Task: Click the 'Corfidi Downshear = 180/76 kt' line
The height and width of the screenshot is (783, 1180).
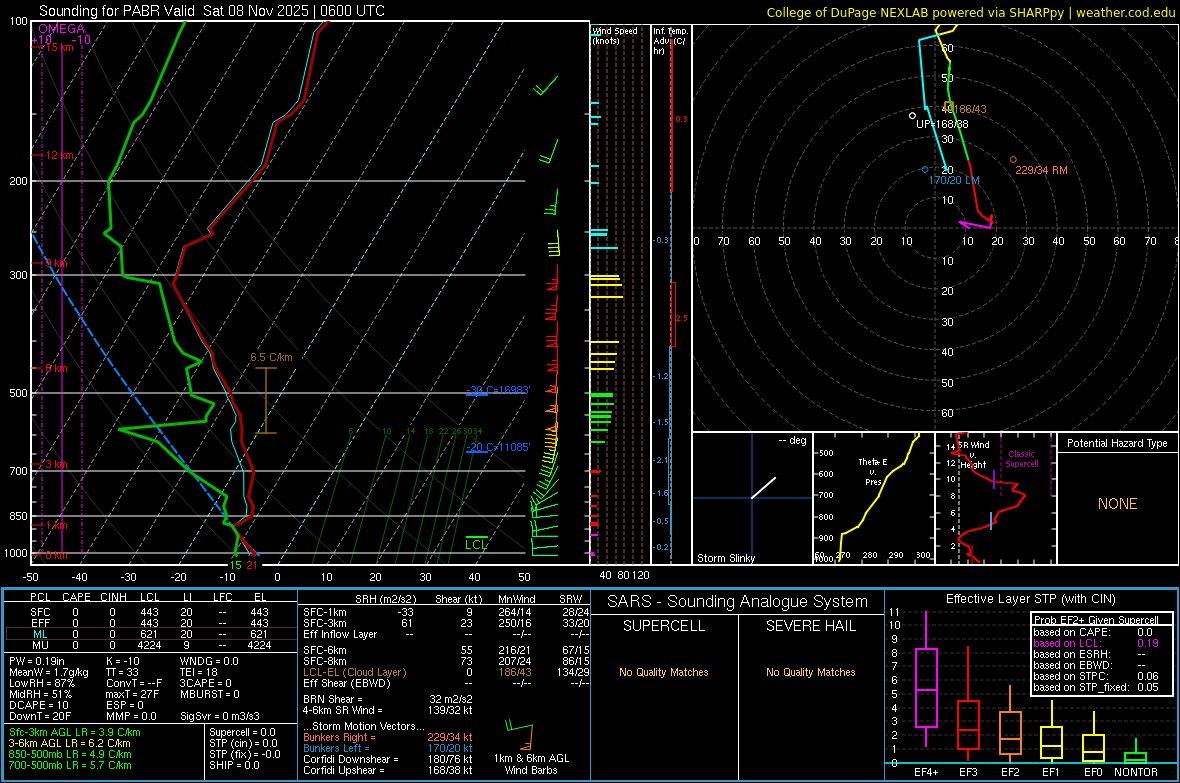Action: point(388,759)
